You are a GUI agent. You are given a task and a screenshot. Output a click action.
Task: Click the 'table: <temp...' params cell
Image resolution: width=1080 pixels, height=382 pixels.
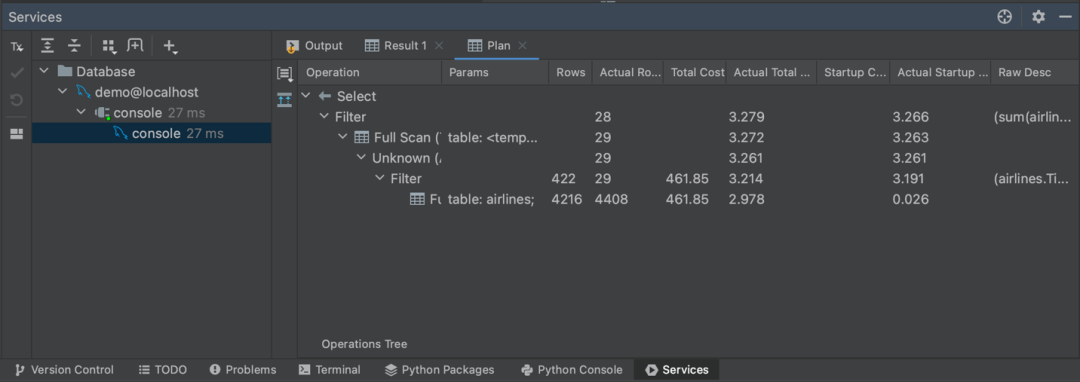click(x=492, y=138)
